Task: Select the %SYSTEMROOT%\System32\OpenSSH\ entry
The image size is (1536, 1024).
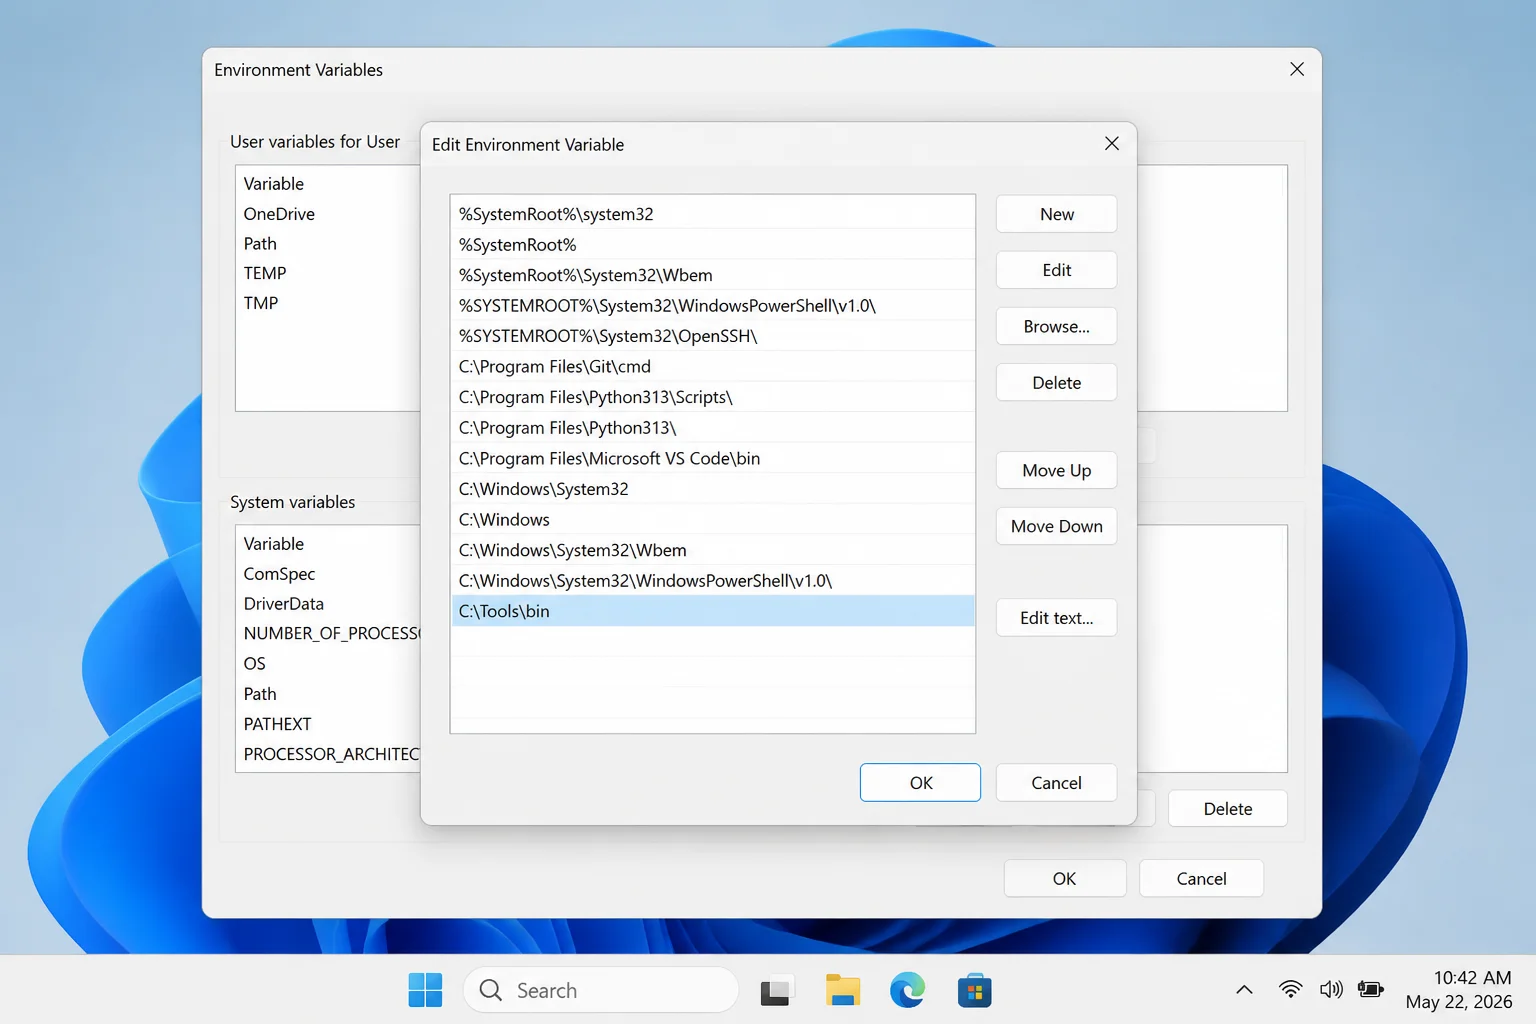Action: coord(713,336)
